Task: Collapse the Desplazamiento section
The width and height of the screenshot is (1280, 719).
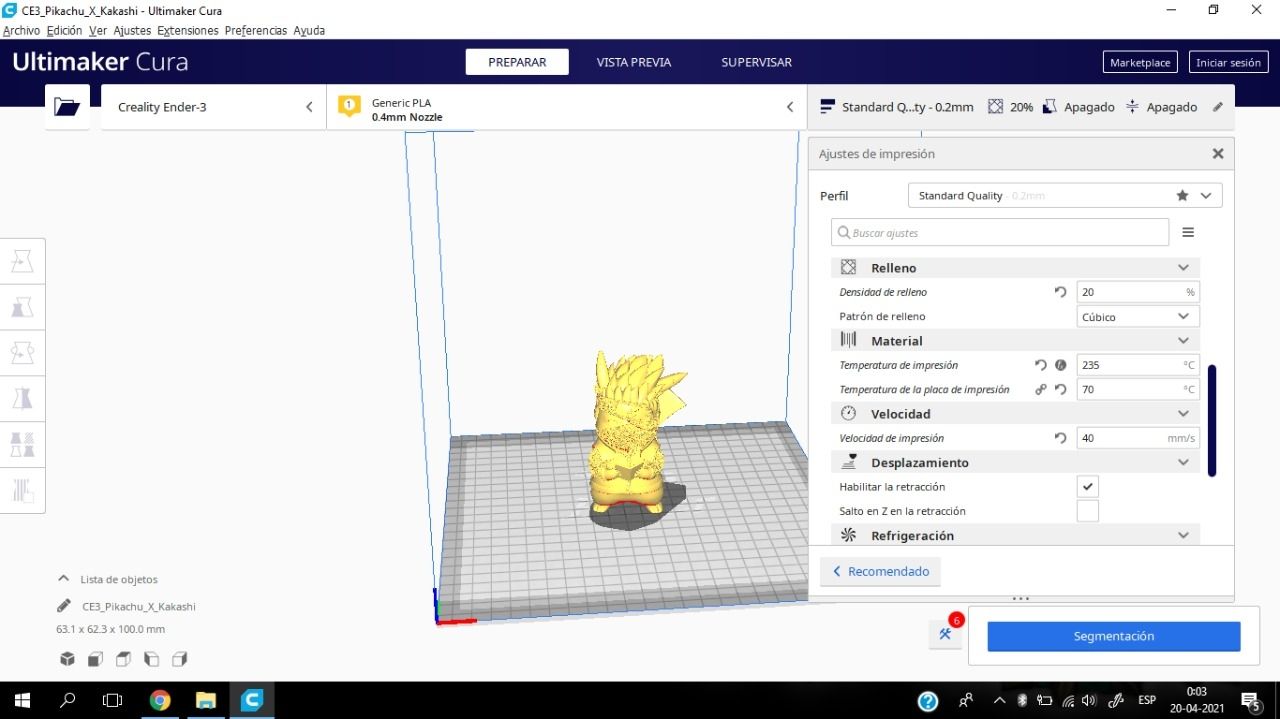Action: (x=1015, y=463)
